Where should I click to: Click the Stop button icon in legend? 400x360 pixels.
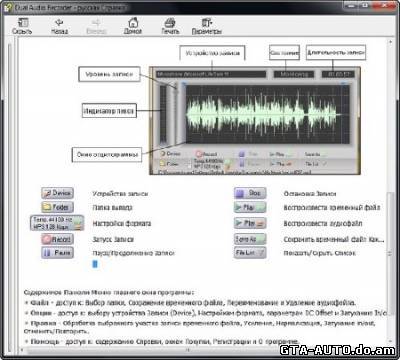coord(250,193)
